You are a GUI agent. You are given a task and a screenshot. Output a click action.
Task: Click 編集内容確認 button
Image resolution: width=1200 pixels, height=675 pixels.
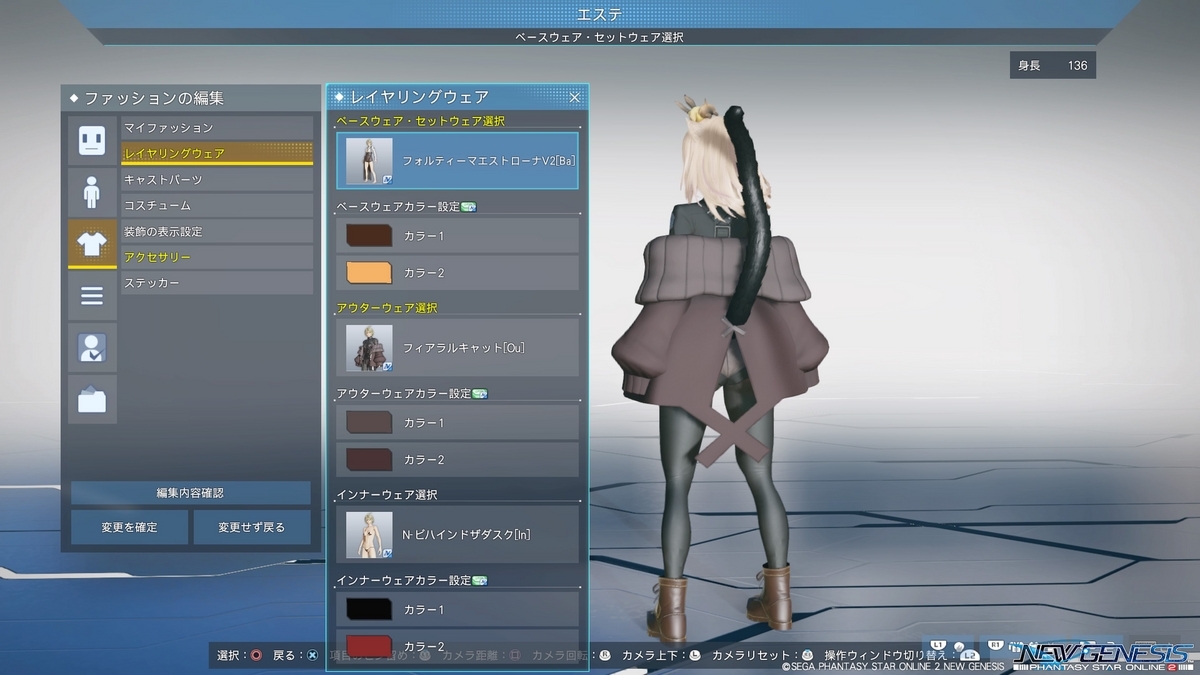190,493
